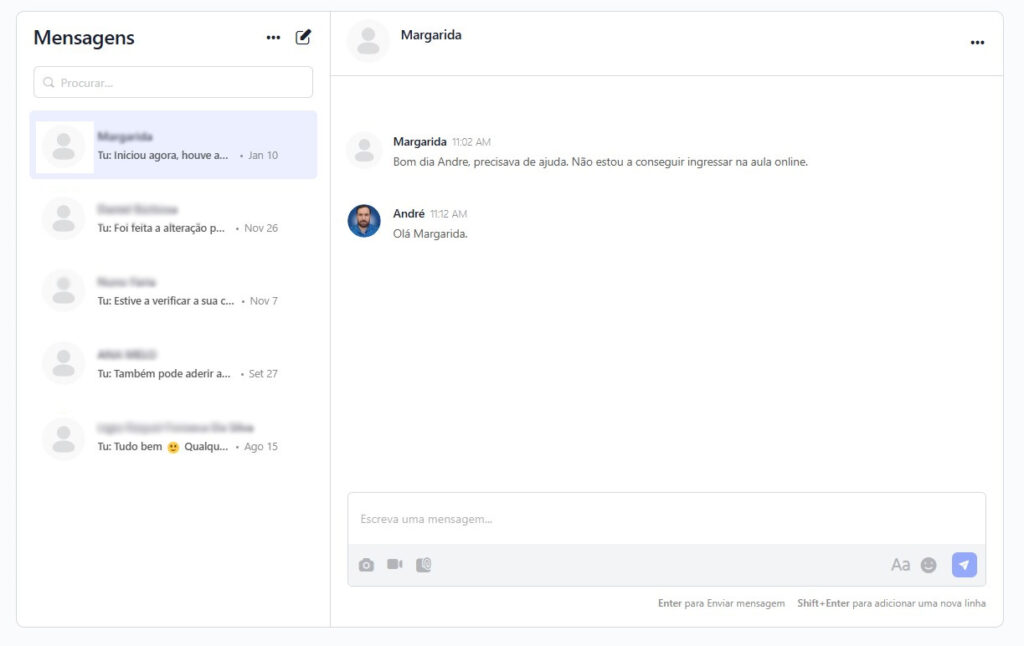Open the conversation dated Nov 26

[x=173, y=219]
